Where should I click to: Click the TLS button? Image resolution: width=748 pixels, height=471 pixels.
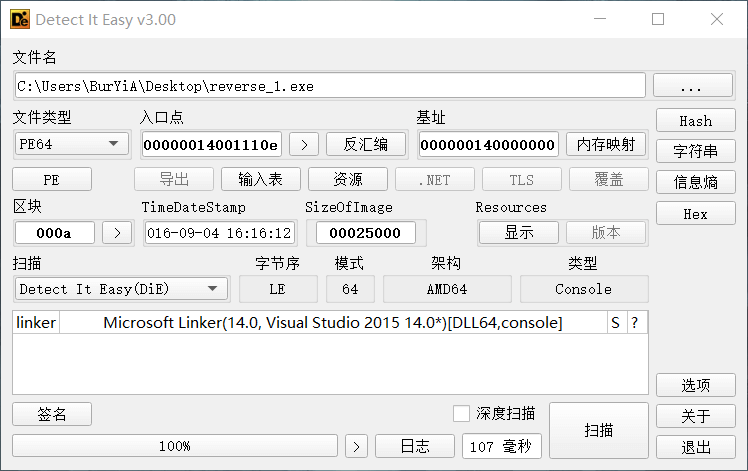522,179
